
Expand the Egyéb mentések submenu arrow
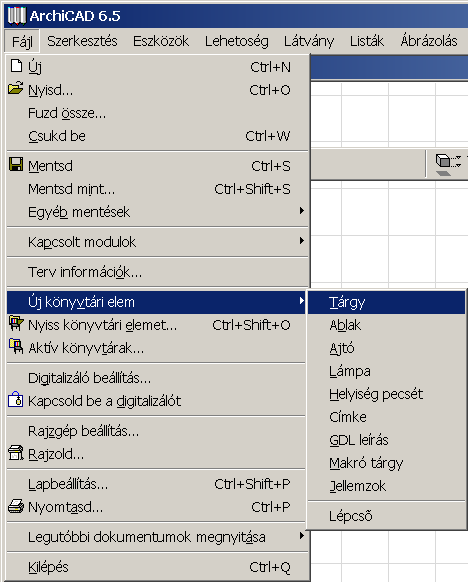pos(302,211)
